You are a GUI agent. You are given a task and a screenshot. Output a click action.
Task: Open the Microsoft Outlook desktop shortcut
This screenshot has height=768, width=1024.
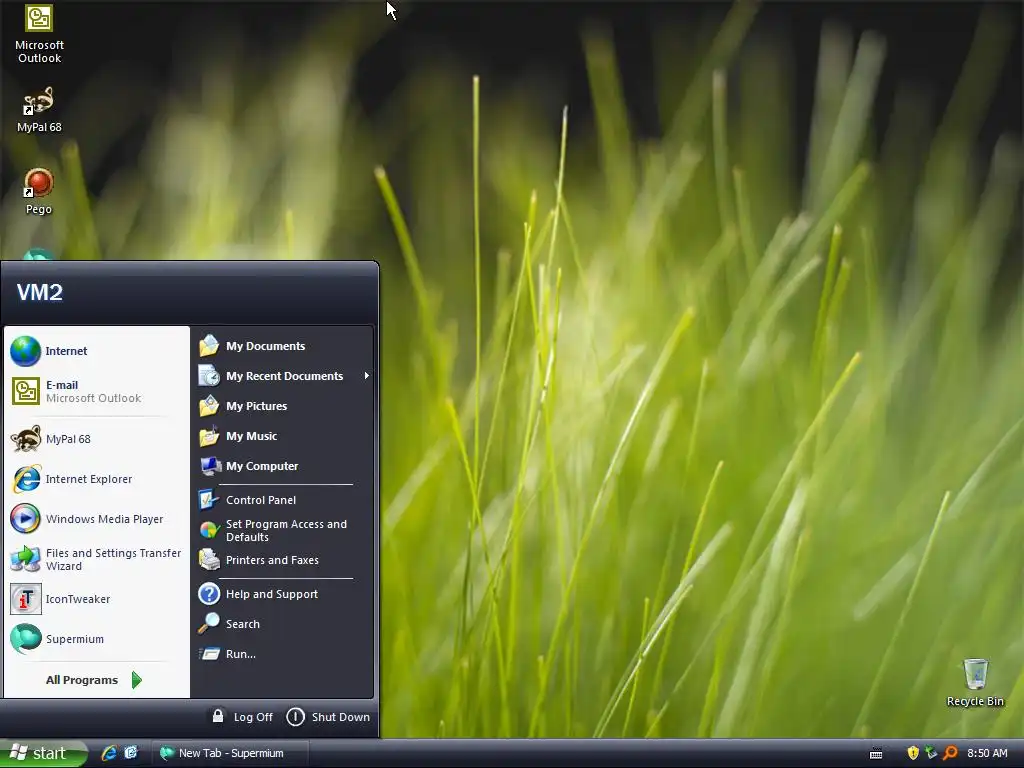pyautogui.click(x=39, y=34)
